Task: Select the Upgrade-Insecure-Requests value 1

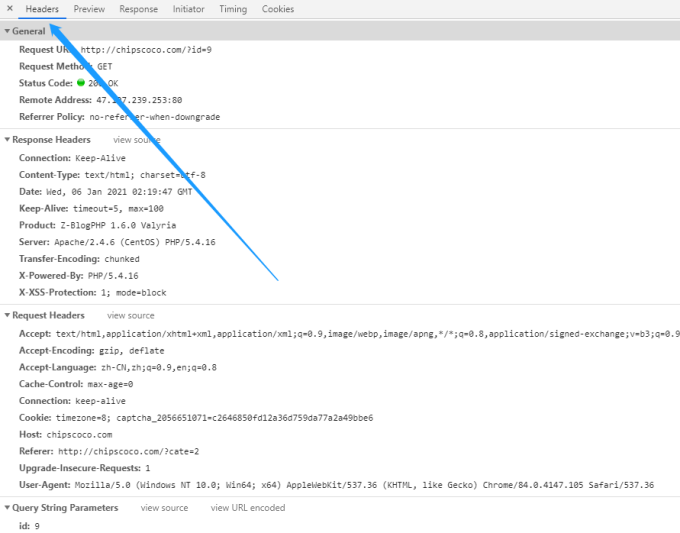Action: [x=148, y=468]
